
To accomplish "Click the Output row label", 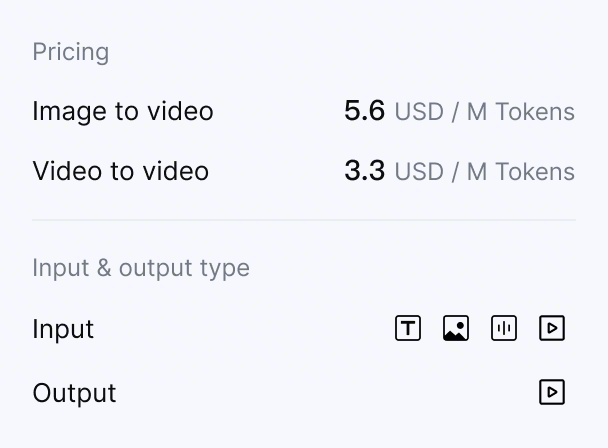I will click(x=75, y=393).
